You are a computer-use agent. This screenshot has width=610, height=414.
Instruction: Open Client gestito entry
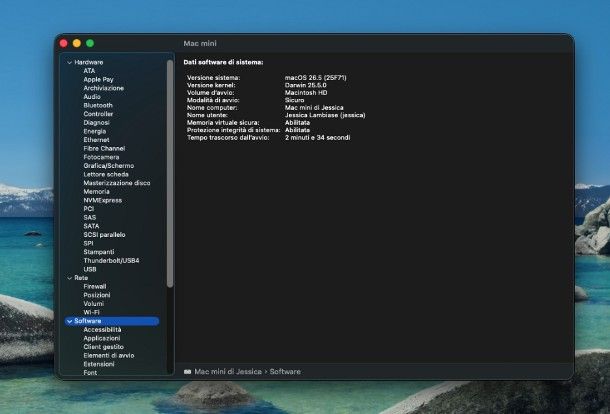[x=103, y=347]
